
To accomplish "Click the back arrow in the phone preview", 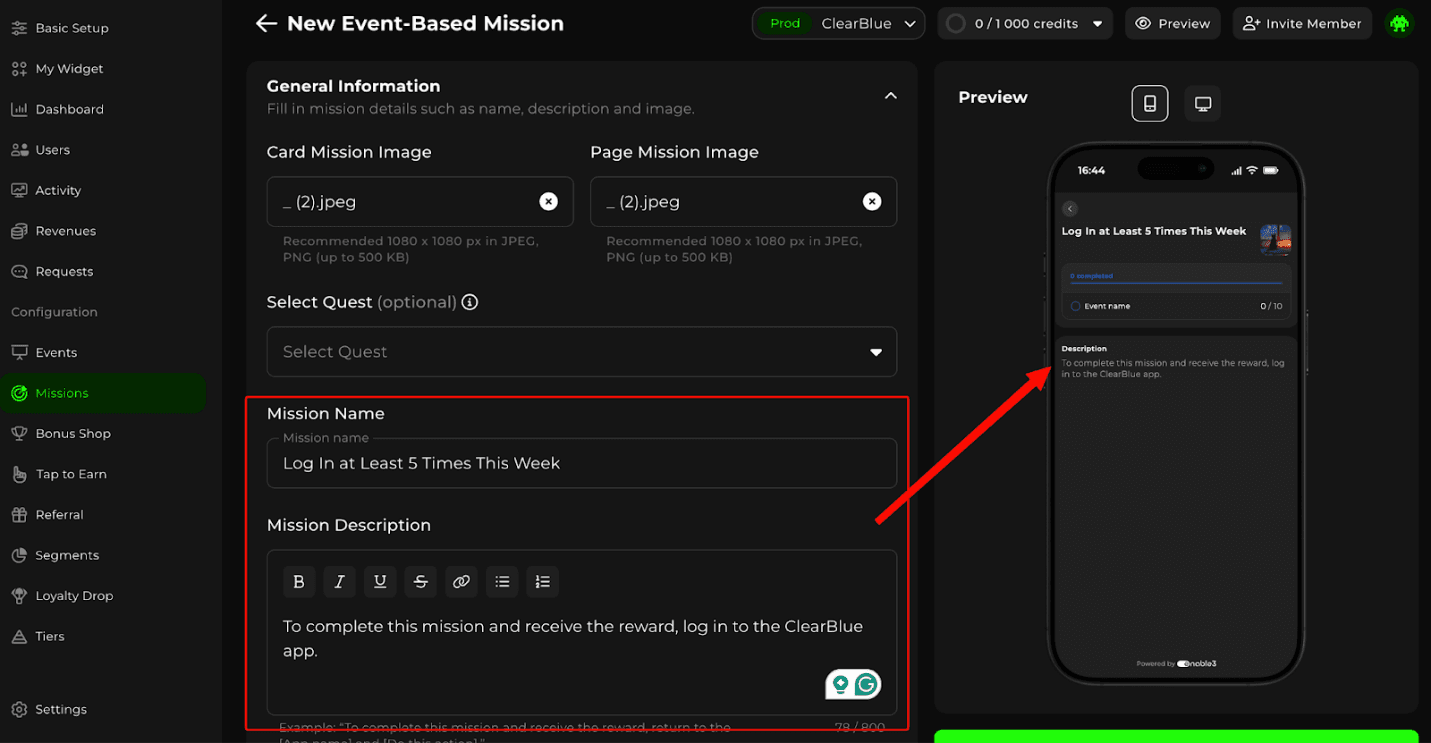I will point(1069,209).
